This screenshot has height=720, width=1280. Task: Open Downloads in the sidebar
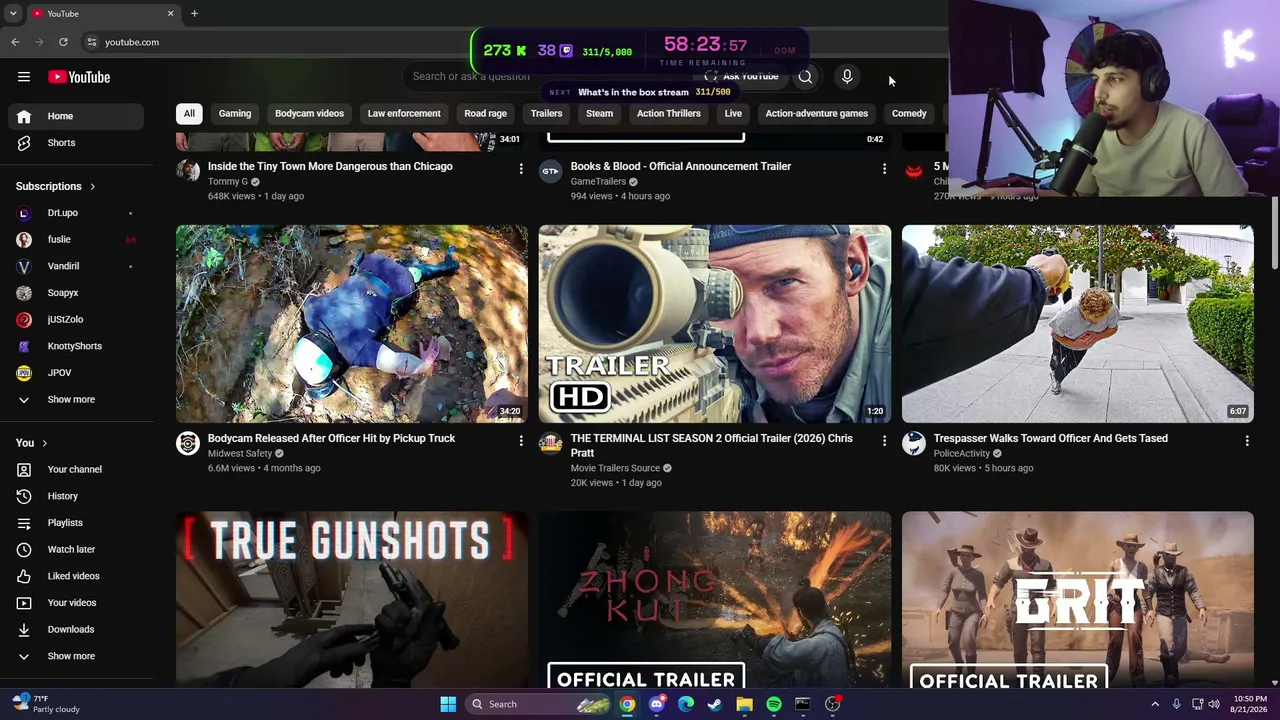coord(76,629)
